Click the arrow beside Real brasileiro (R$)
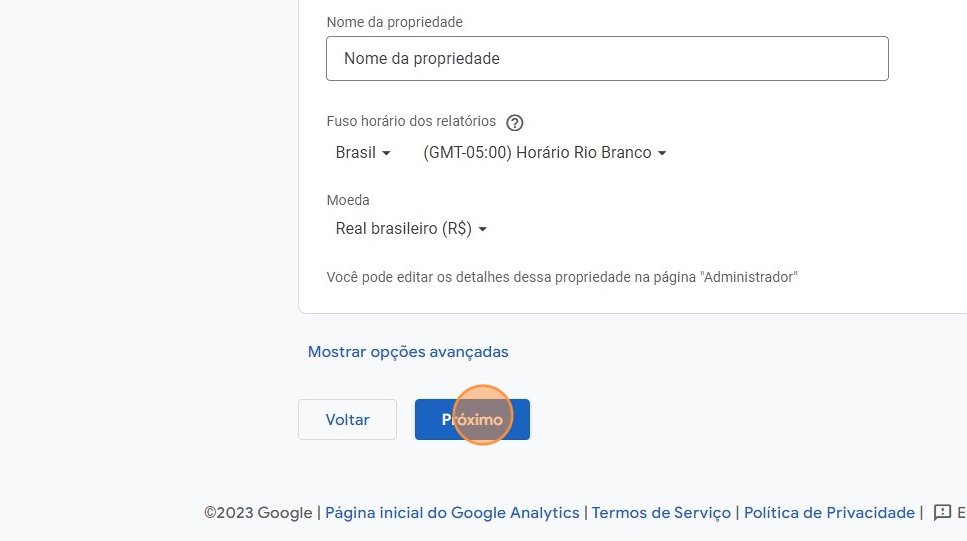This screenshot has height=541, width=967. tap(483, 230)
